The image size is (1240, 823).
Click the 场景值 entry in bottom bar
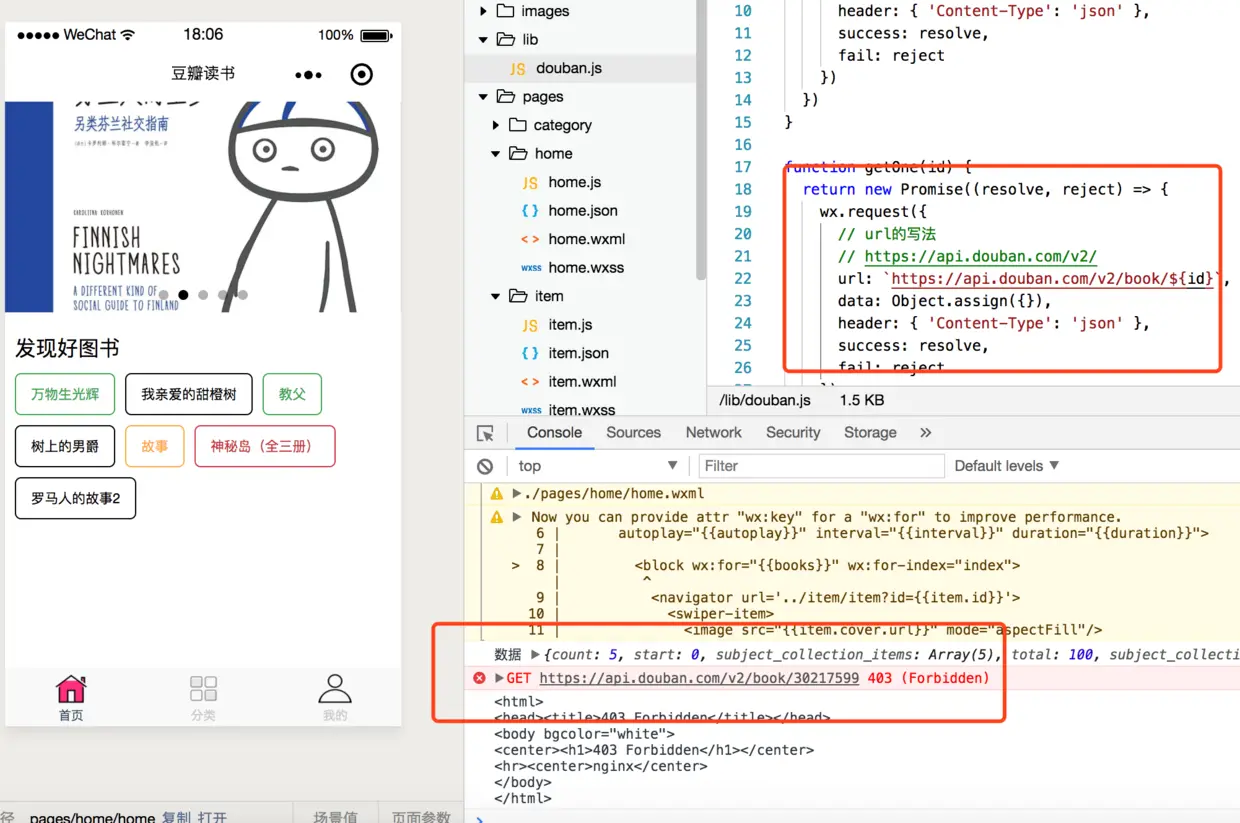pos(335,816)
